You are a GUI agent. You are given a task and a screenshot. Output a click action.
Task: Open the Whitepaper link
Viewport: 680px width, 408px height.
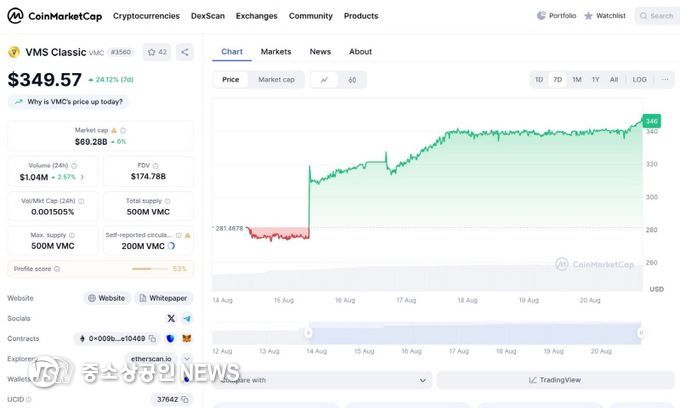tap(163, 298)
